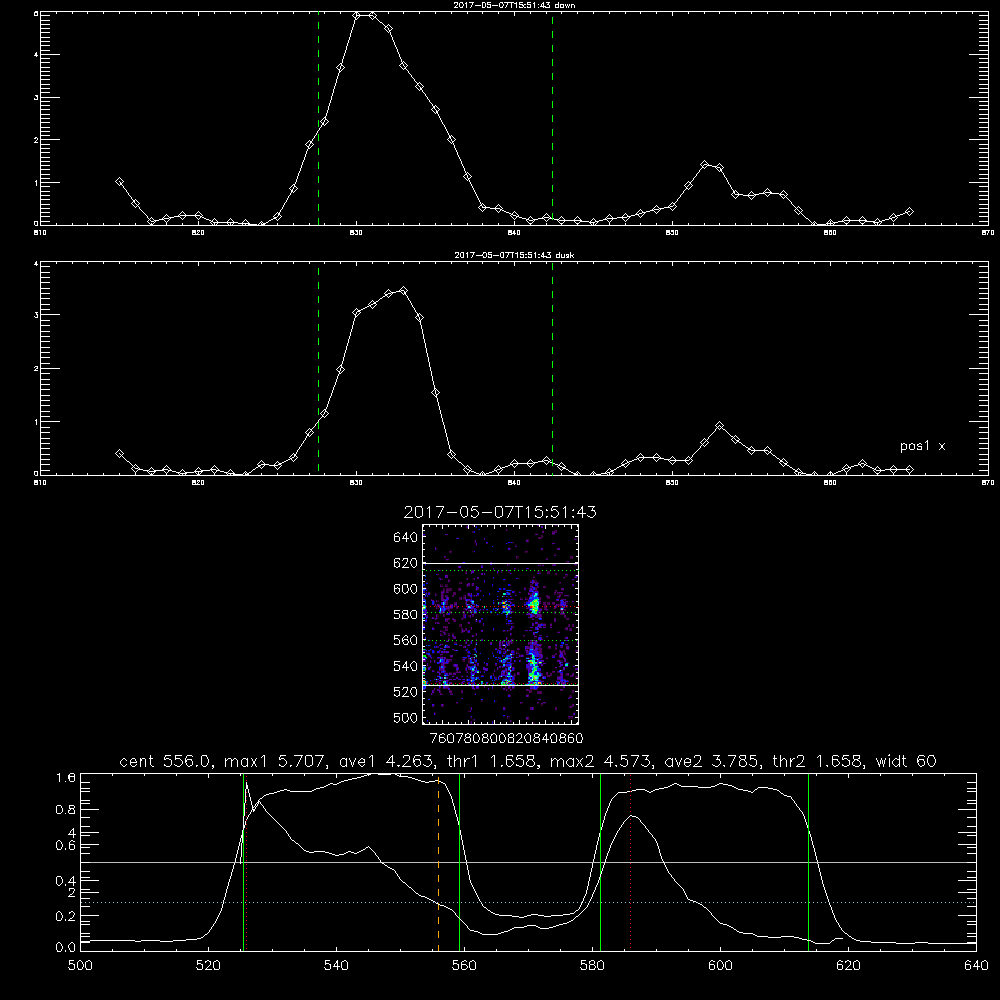This screenshot has height=1000, width=1000.
Task: Click the '0.2' y-axis label of the bottom plot
Action: (66, 916)
